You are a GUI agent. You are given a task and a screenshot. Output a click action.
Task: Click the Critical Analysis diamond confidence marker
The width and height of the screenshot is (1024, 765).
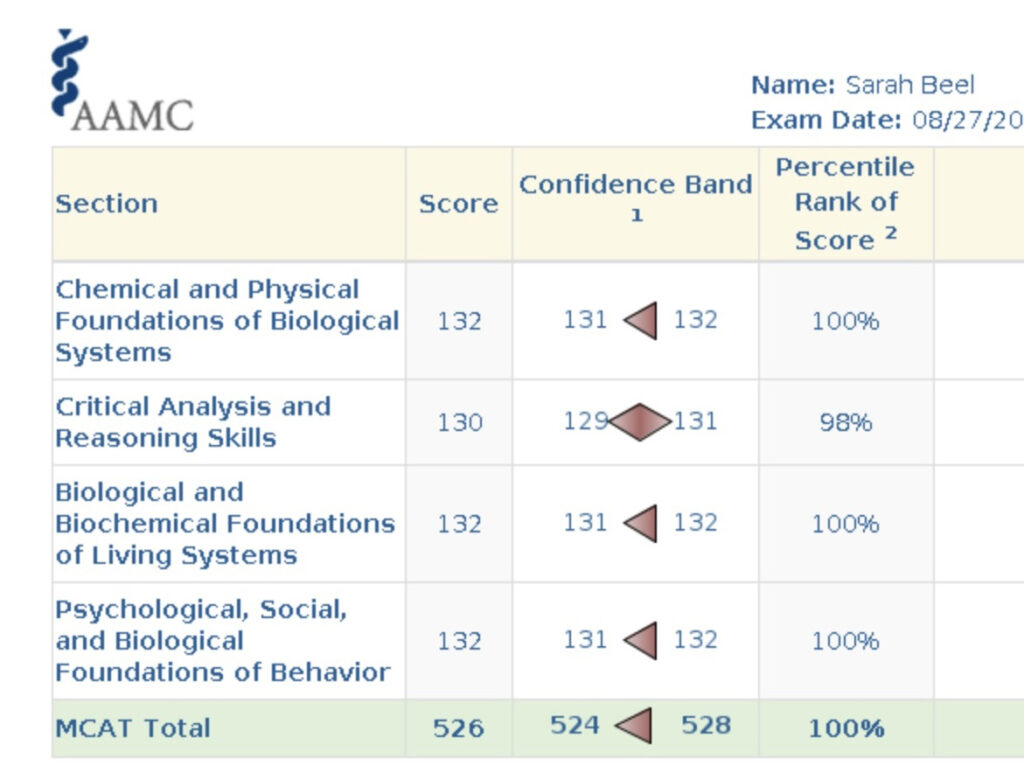click(x=638, y=422)
